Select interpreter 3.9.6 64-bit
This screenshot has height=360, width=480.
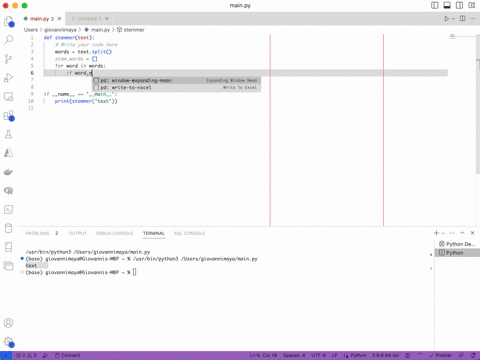coord(385,355)
